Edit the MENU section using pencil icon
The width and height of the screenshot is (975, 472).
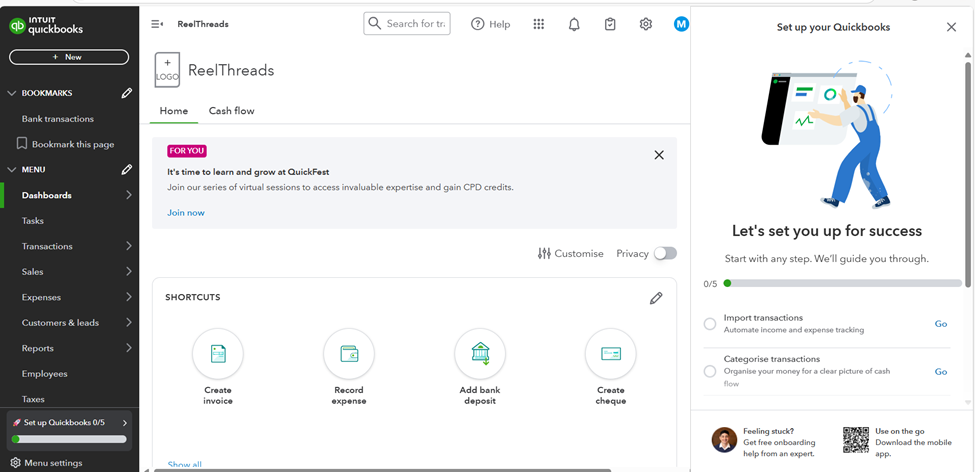[x=127, y=169]
